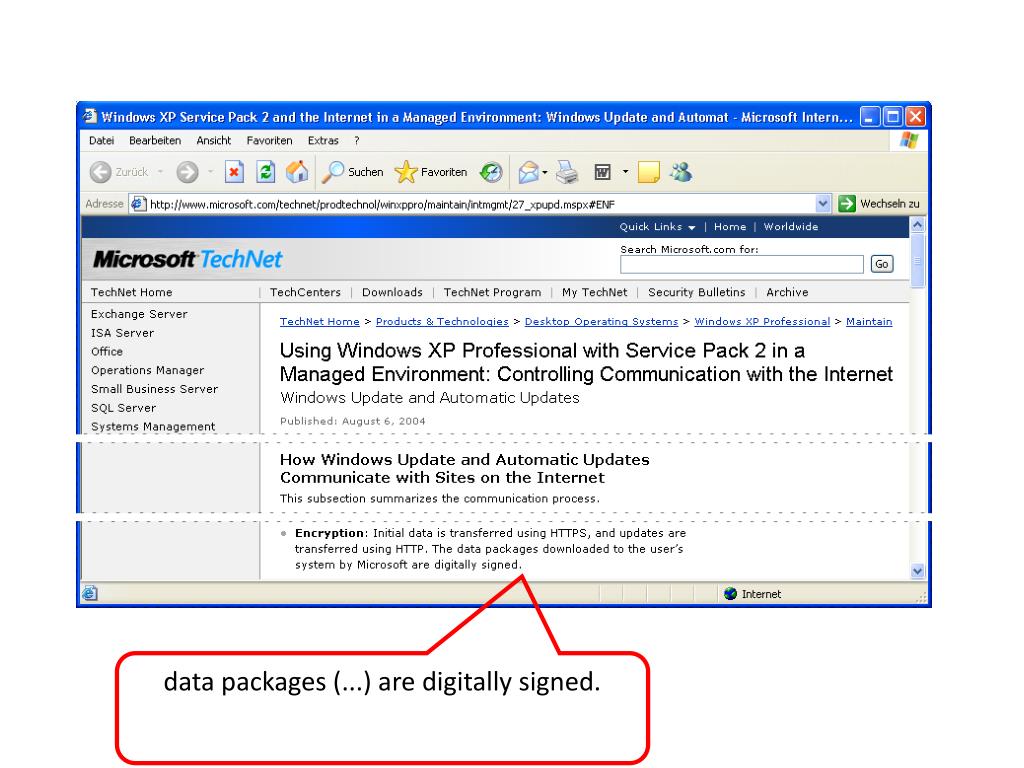Open the My TechNet nav tab
Image resolution: width=1024 pixels, height=768 pixels.
pos(594,292)
